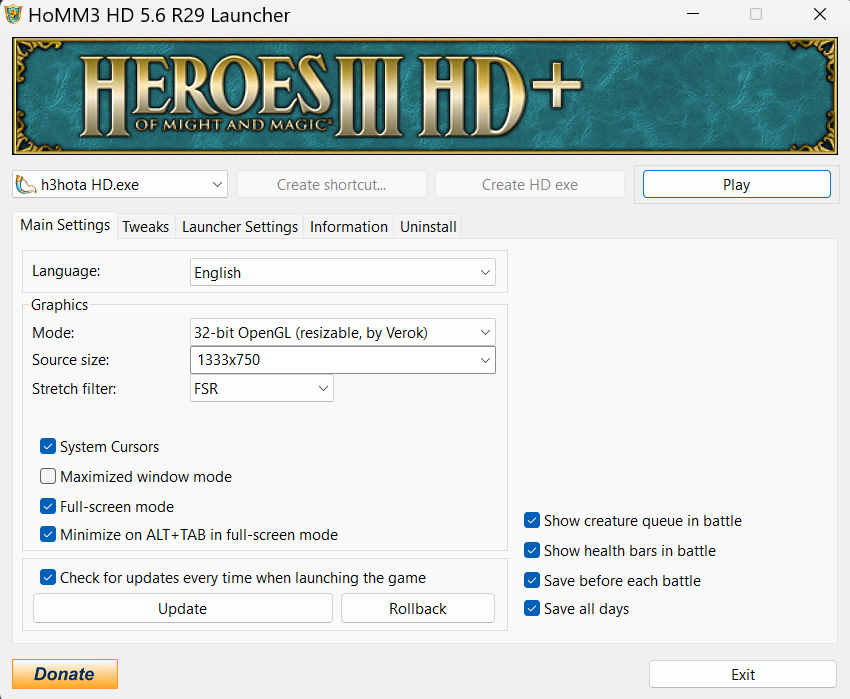850x699 pixels.
Task: Switch to the Tweaks tab
Action: click(145, 226)
